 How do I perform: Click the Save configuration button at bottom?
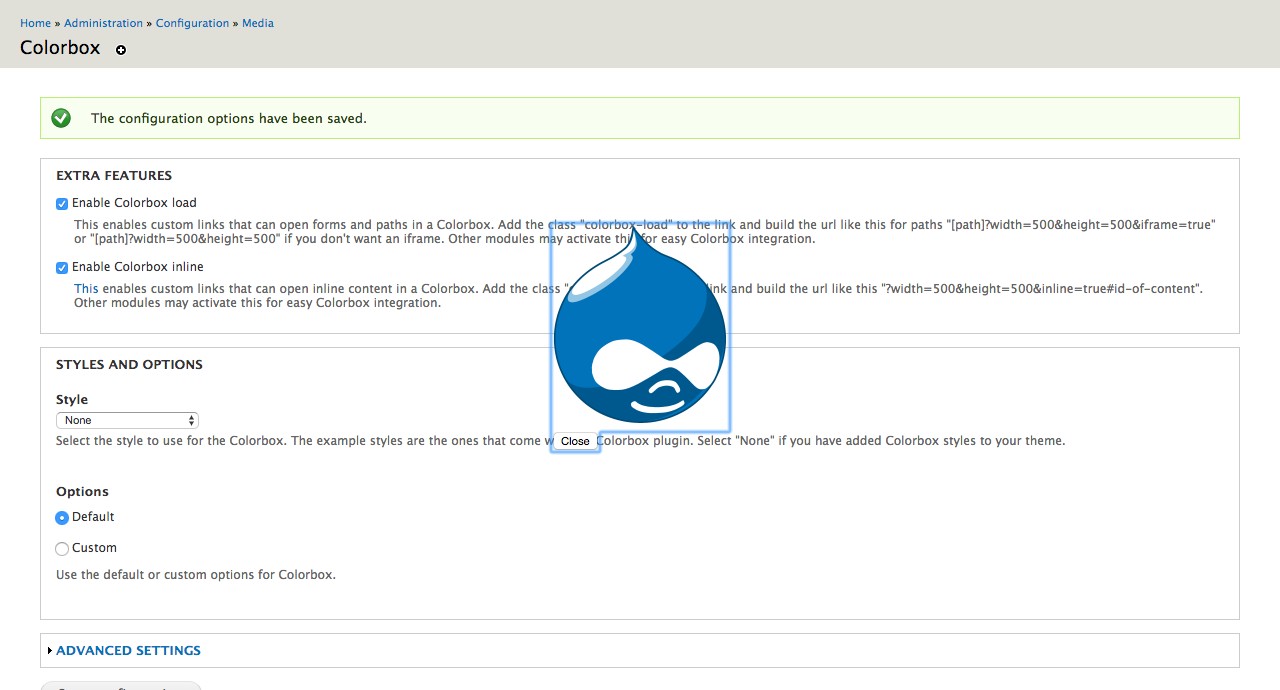[x=120, y=686]
